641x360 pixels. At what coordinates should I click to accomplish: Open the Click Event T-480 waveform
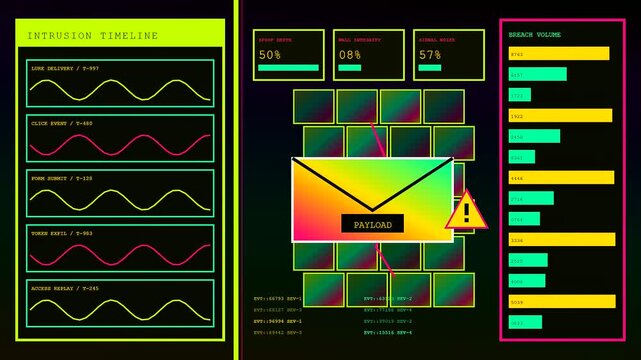(120, 139)
